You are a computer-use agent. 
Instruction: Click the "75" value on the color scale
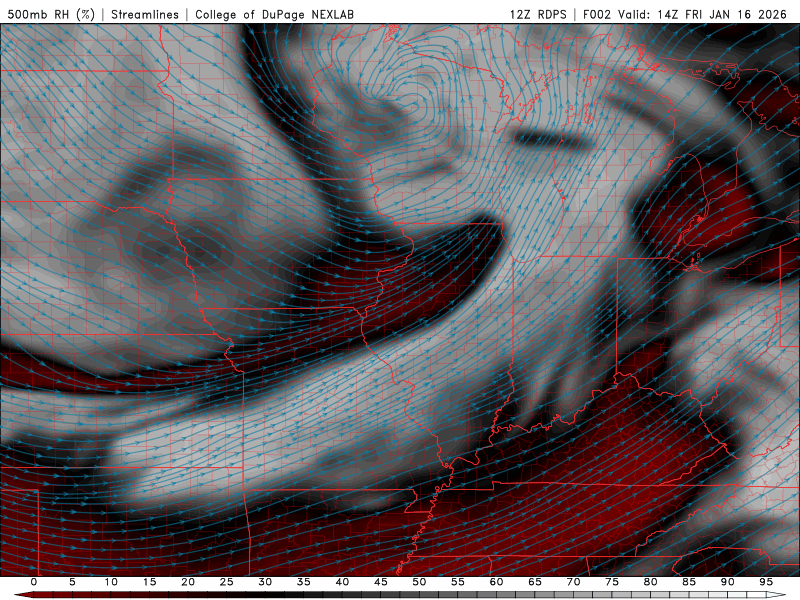tap(612, 582)
